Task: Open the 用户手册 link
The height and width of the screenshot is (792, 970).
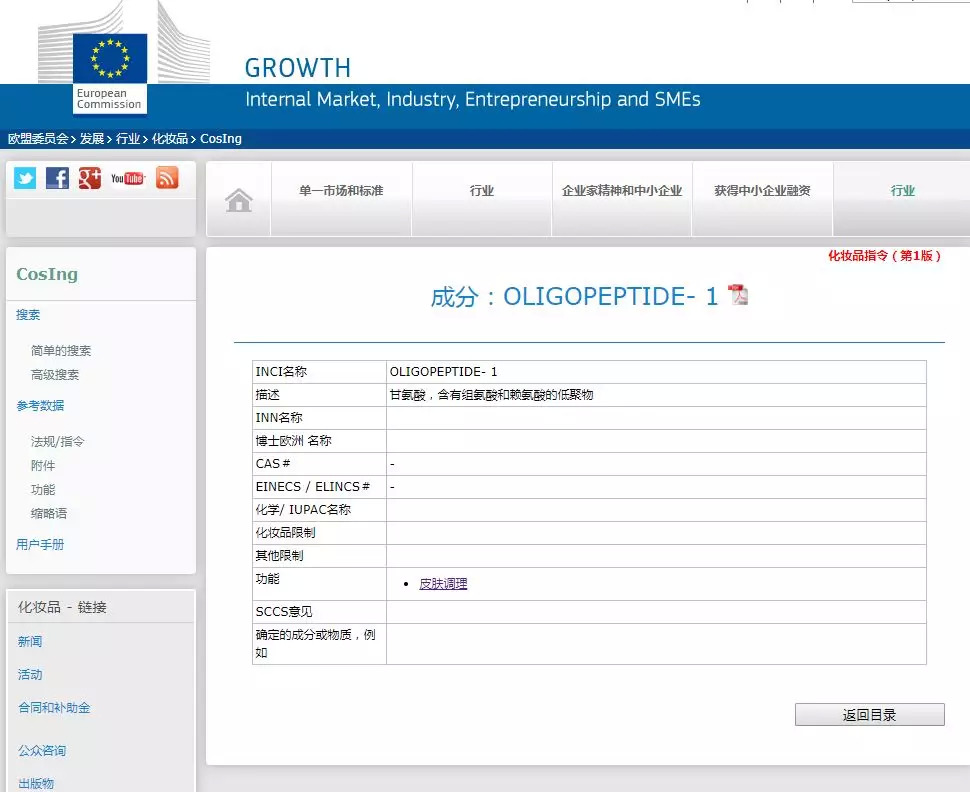Action: pos(40,544)
